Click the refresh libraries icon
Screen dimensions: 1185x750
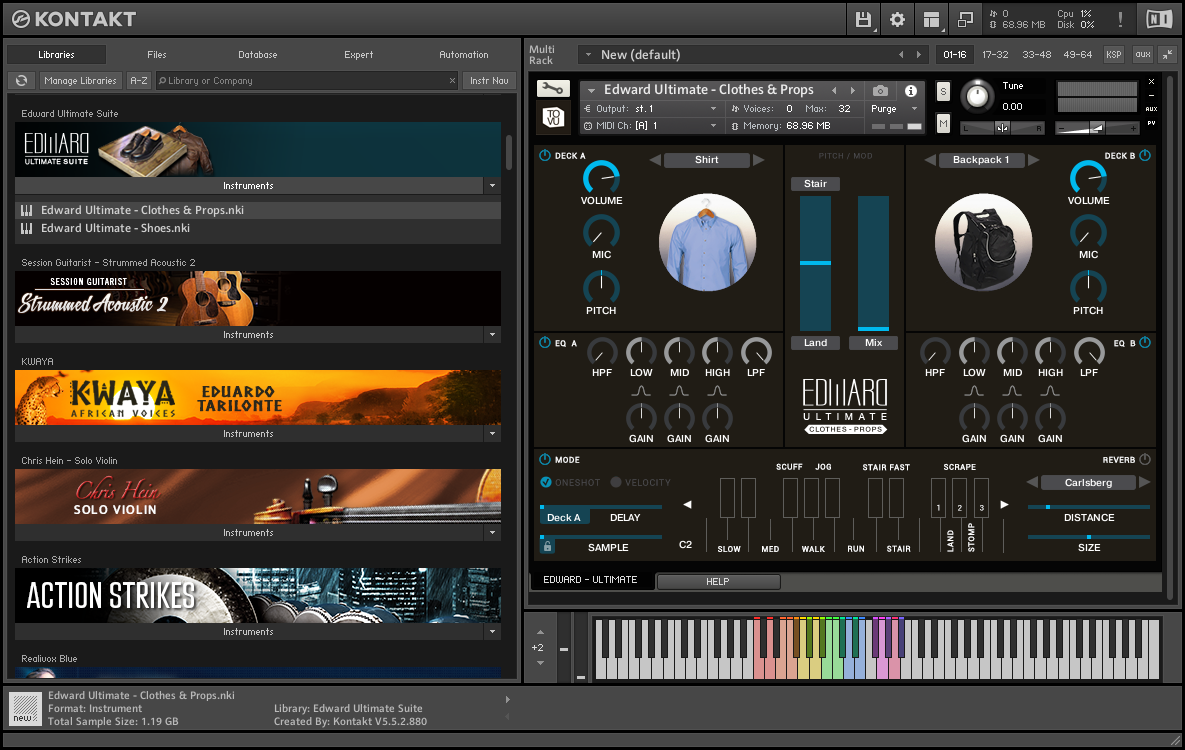pos(21,80)
